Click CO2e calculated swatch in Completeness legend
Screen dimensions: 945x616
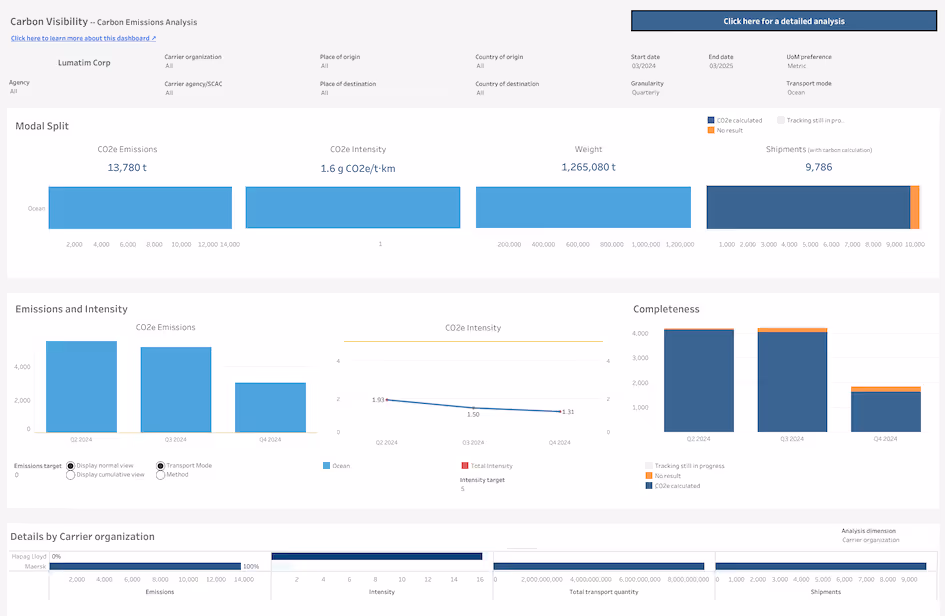coord(649,486)
